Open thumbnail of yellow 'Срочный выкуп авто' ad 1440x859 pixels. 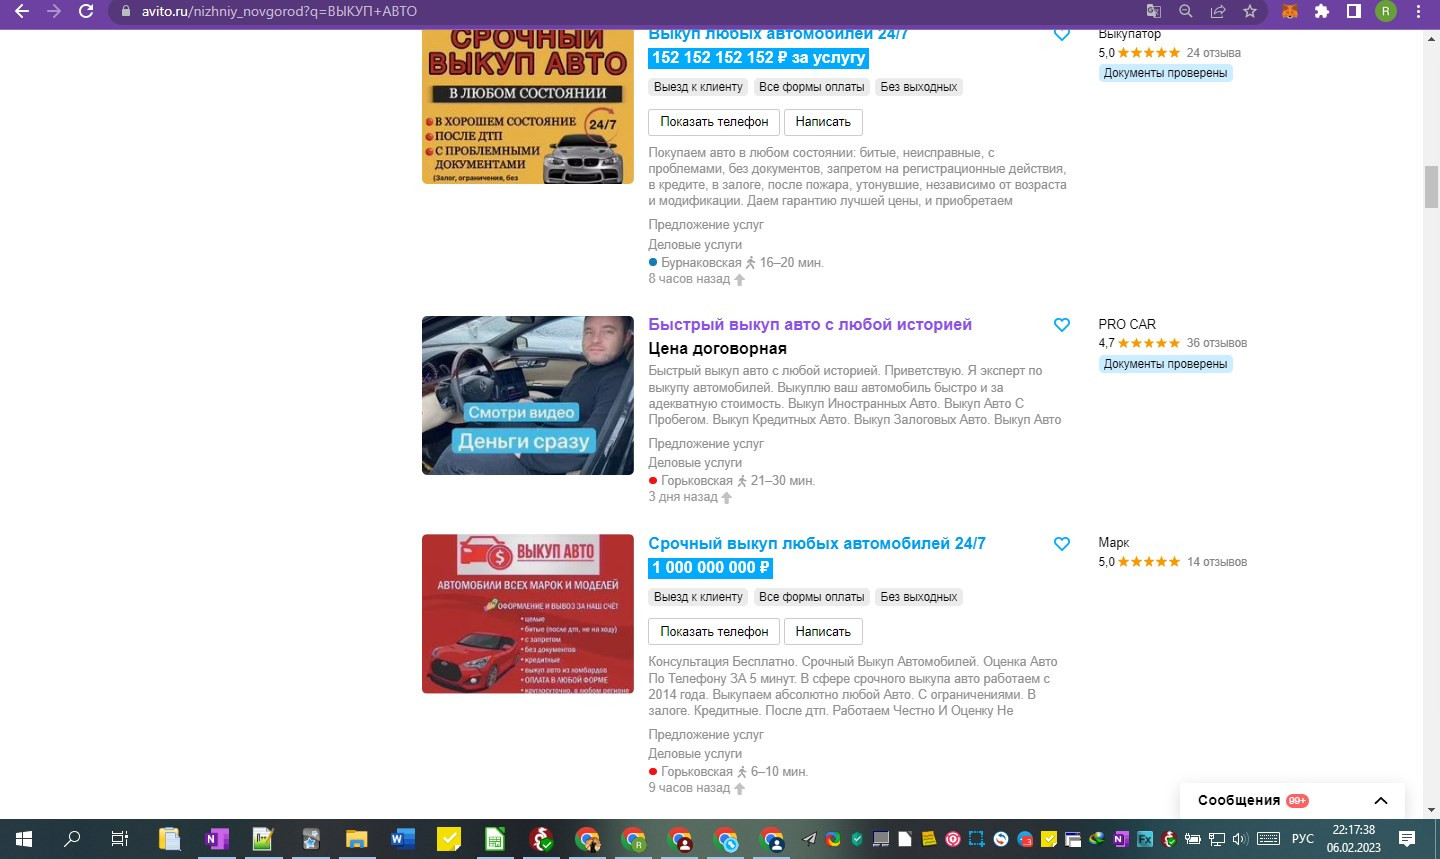point(528,107)
